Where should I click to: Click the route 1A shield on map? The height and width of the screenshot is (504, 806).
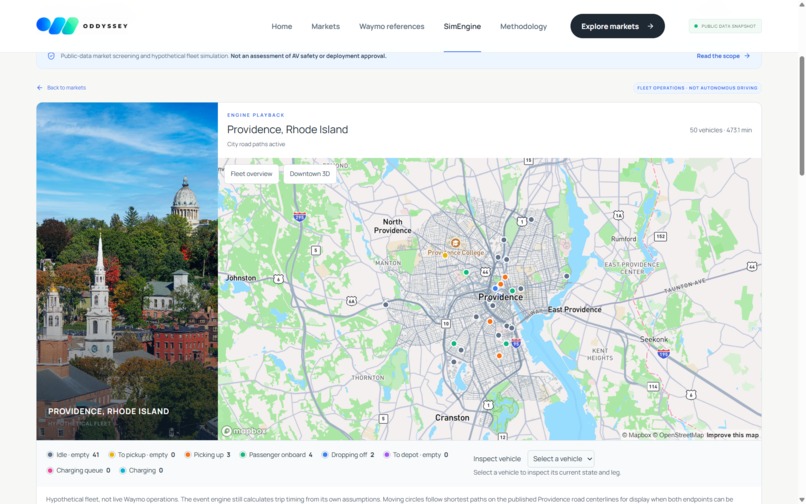point(618,215)
